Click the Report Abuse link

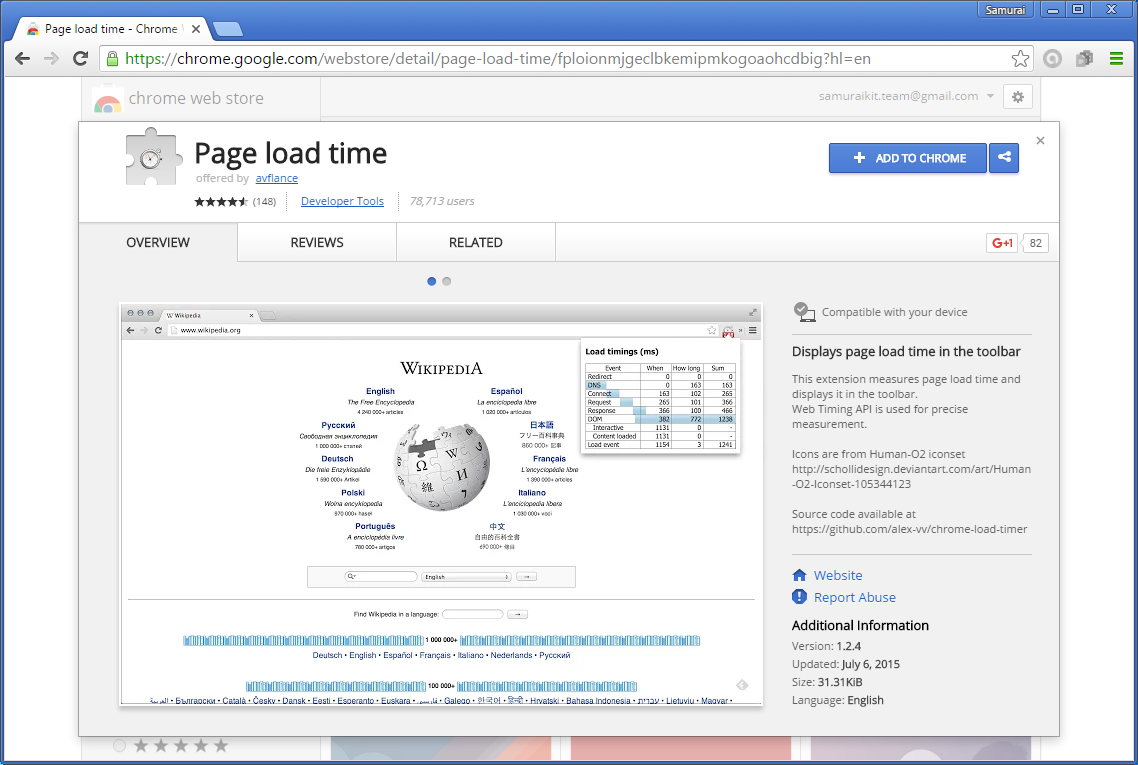(x=854, y=597)
